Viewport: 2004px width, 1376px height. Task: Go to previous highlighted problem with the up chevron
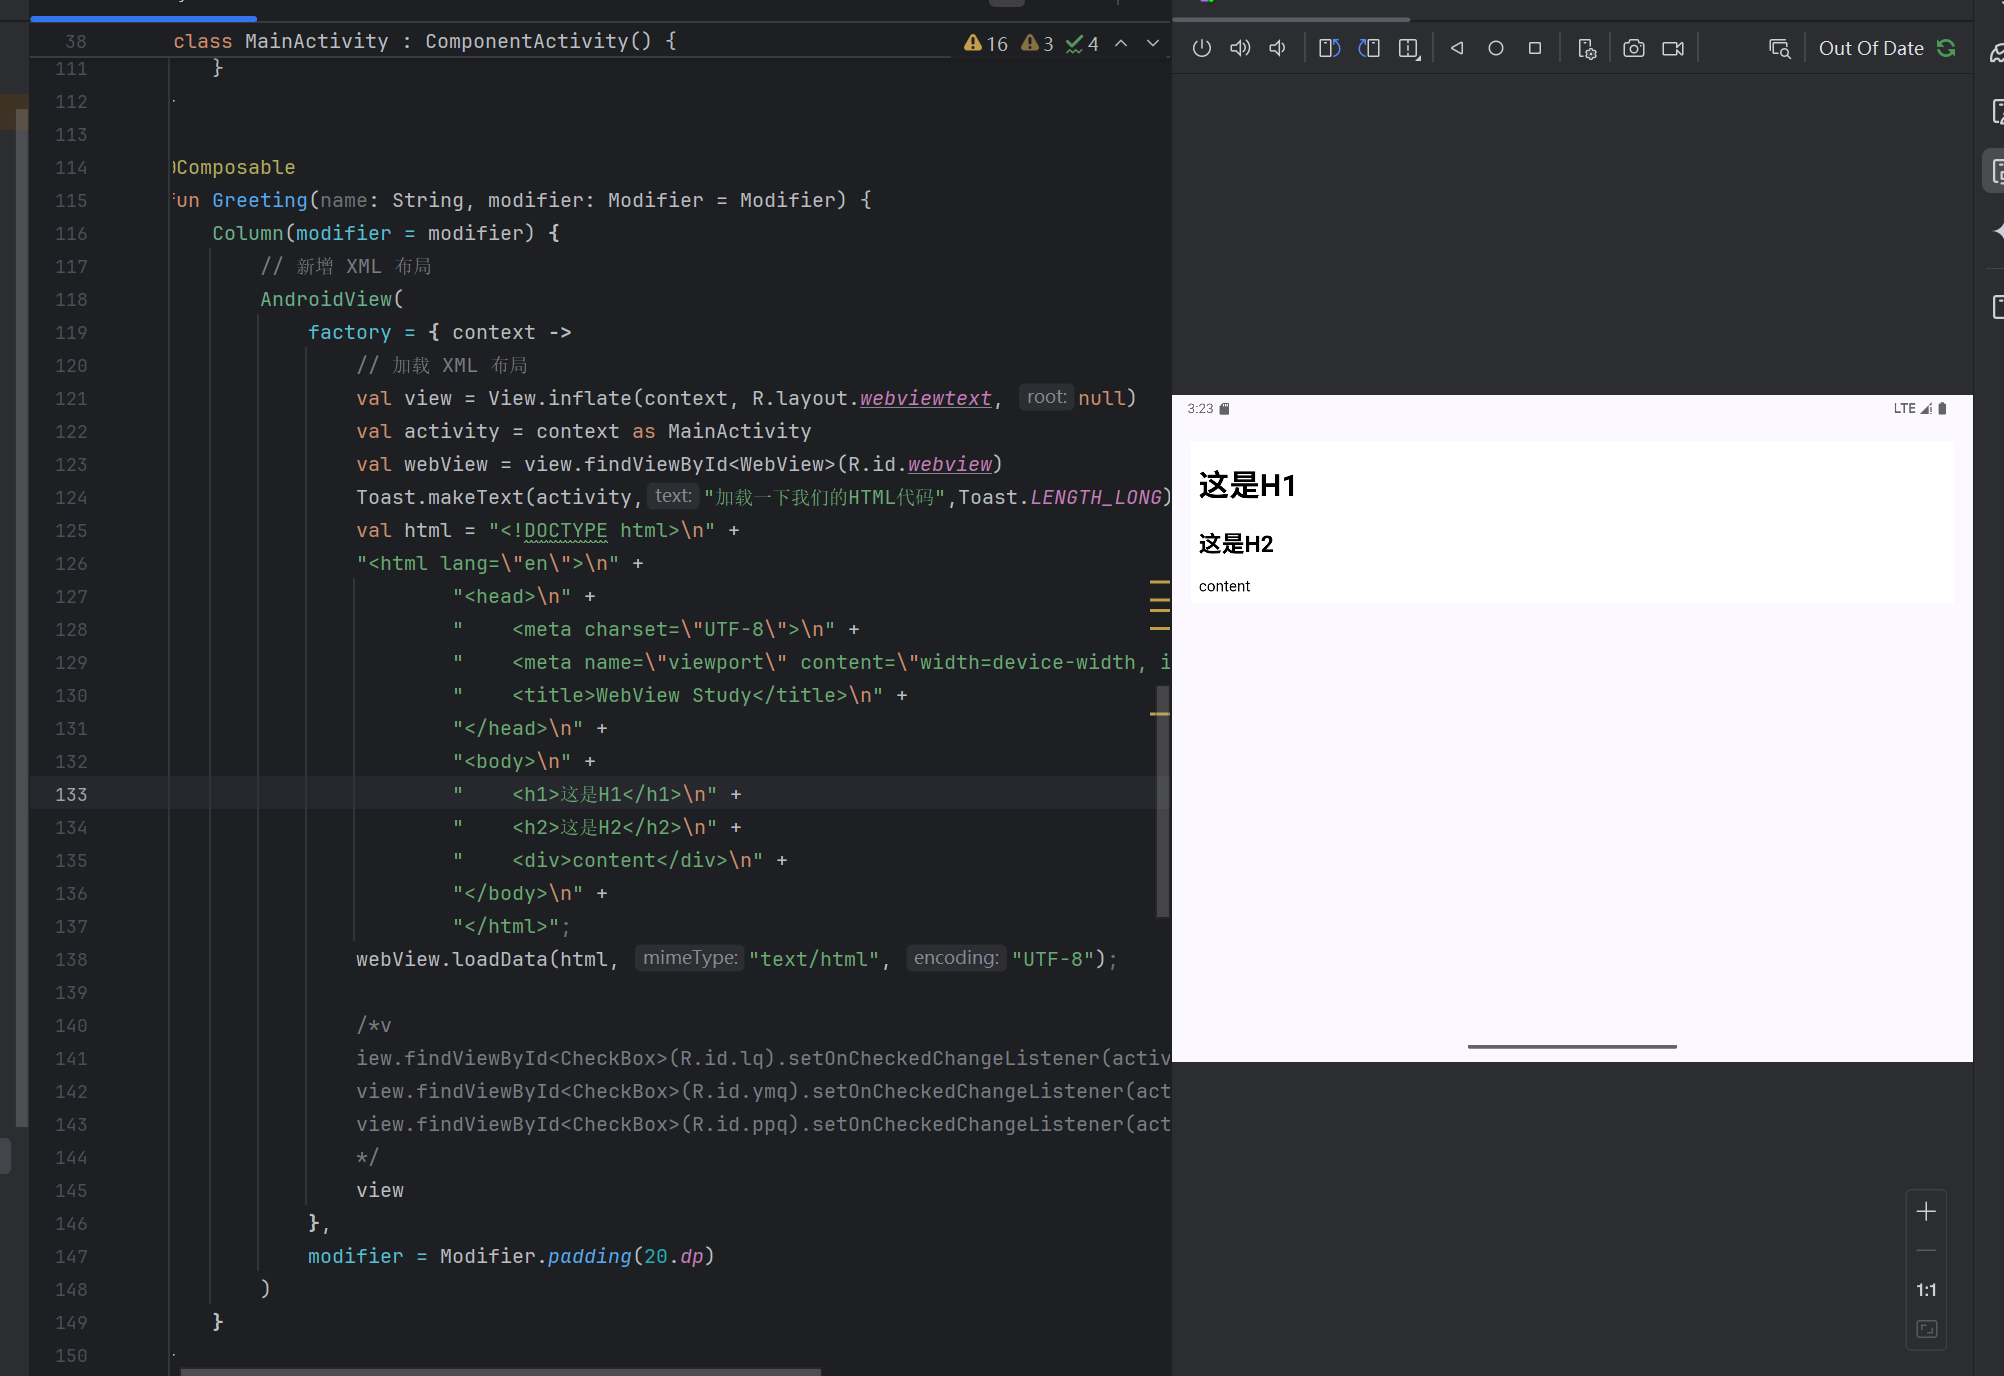click(x=1121, y=43)
